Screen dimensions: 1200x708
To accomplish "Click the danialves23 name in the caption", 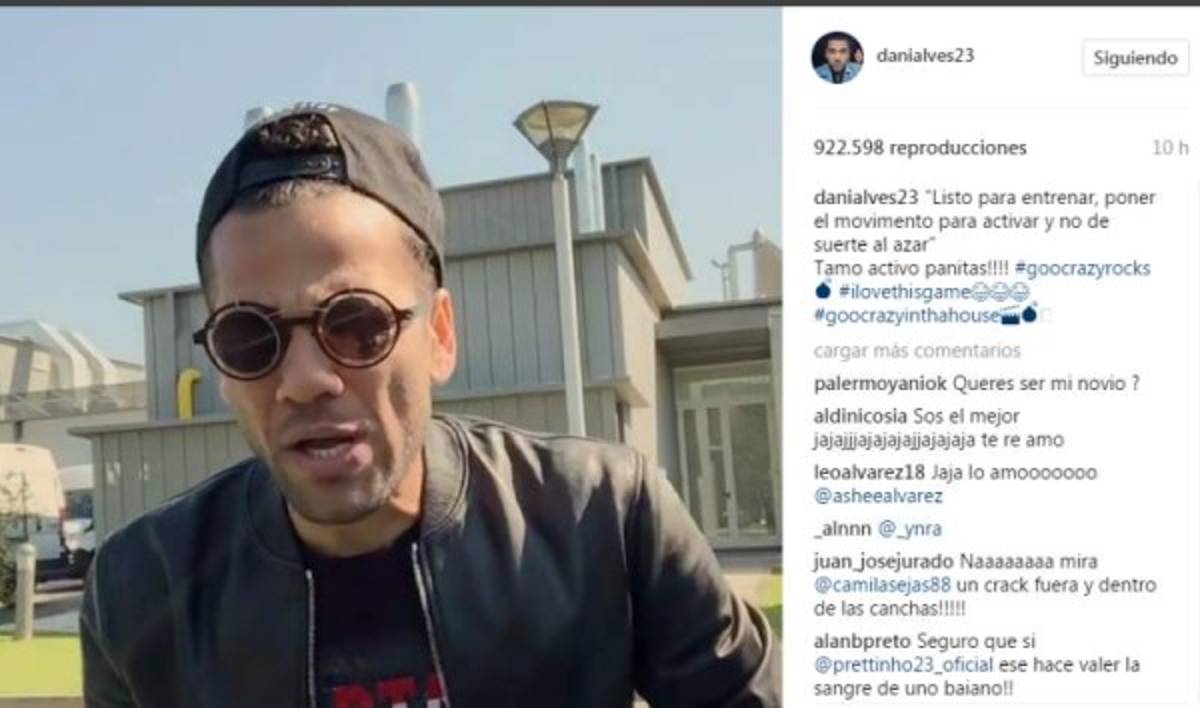I will [864, 198].
